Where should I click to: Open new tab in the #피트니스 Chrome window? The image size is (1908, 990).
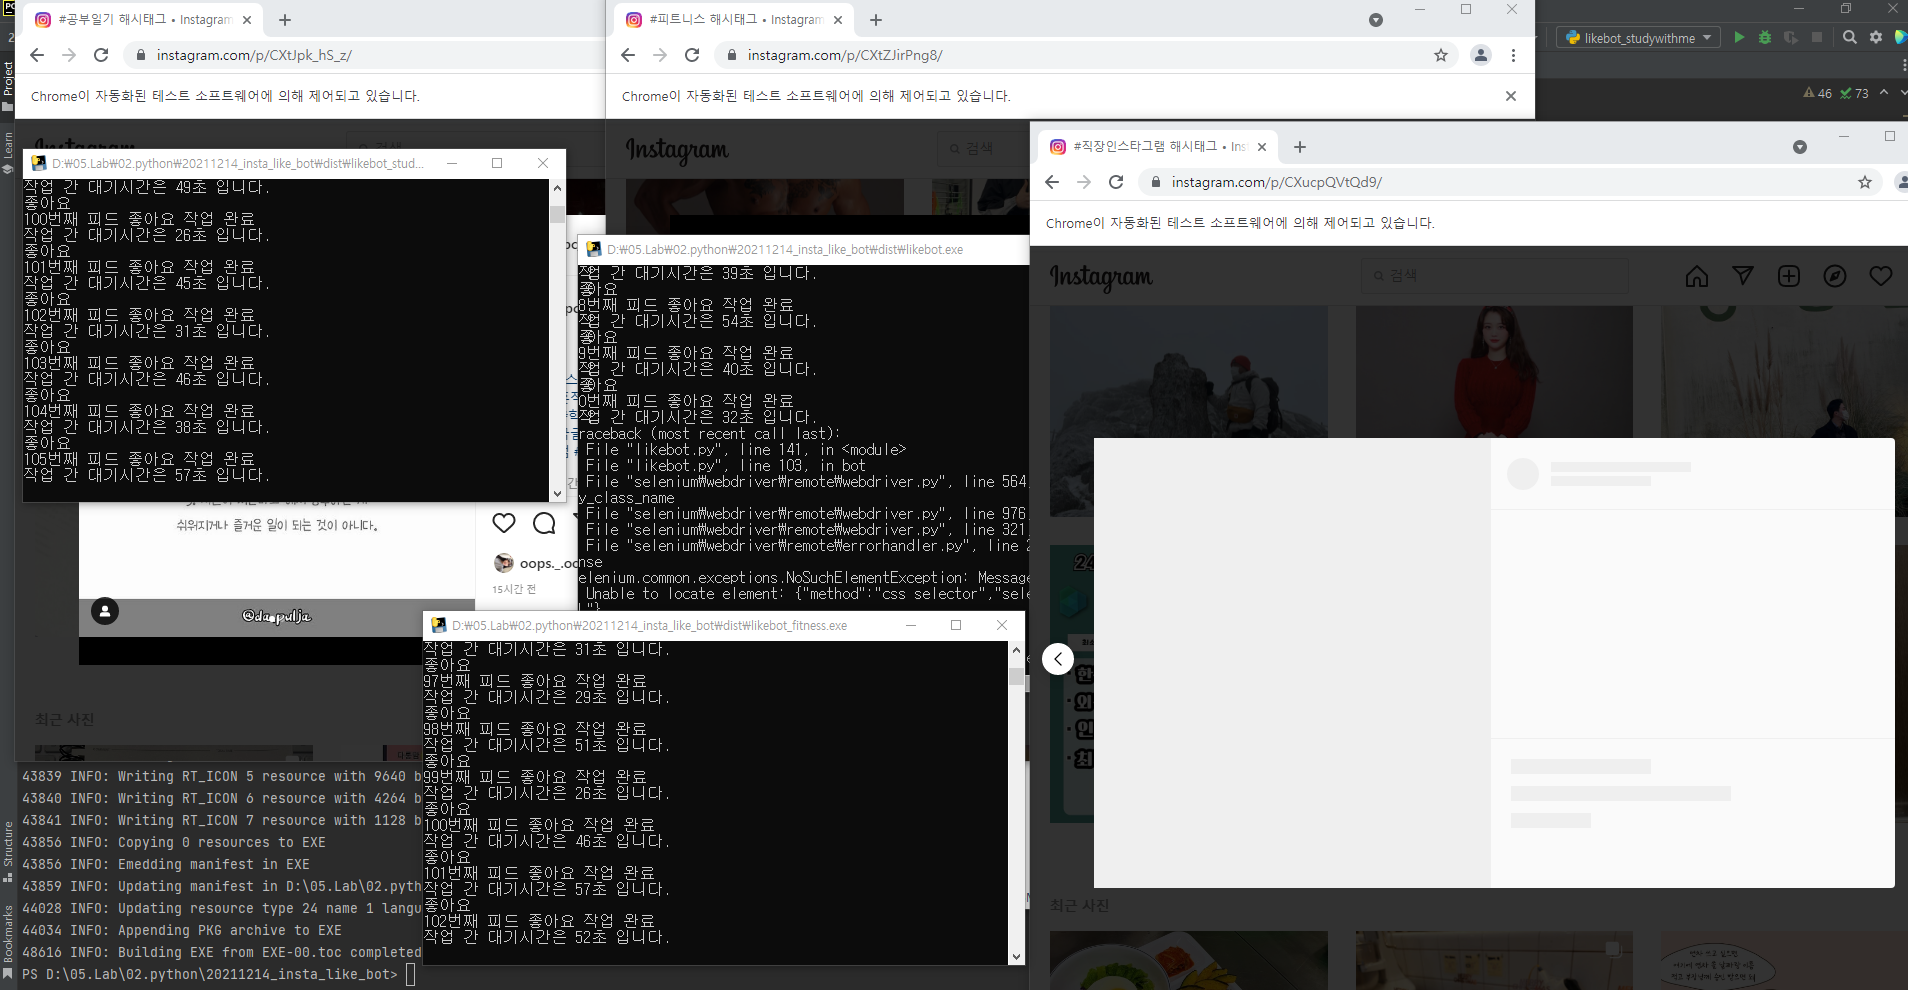click(x=876, y=20)
